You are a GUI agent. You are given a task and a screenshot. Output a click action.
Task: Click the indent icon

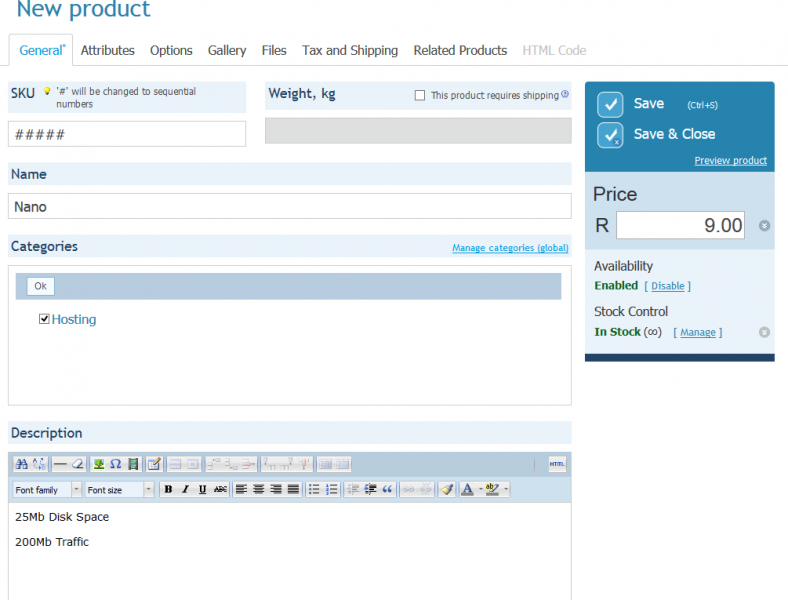[370, 489]
